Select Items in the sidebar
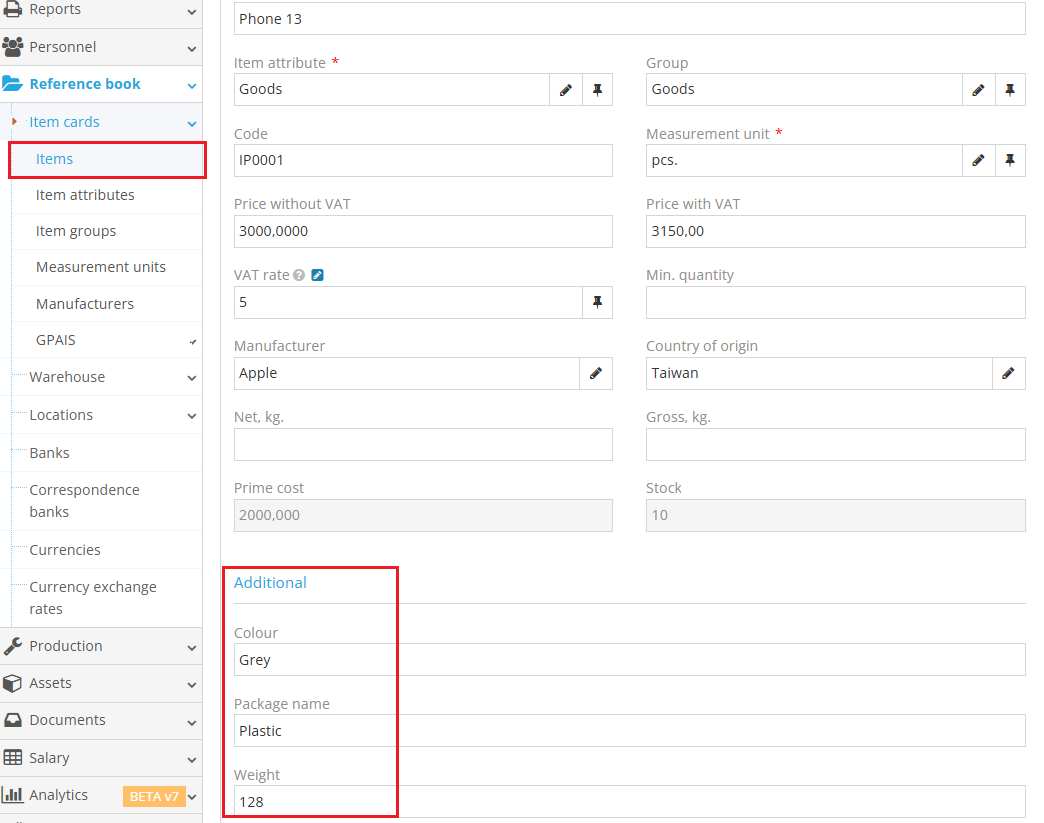The image size is (1044, 823). click(x=54, y=158)
